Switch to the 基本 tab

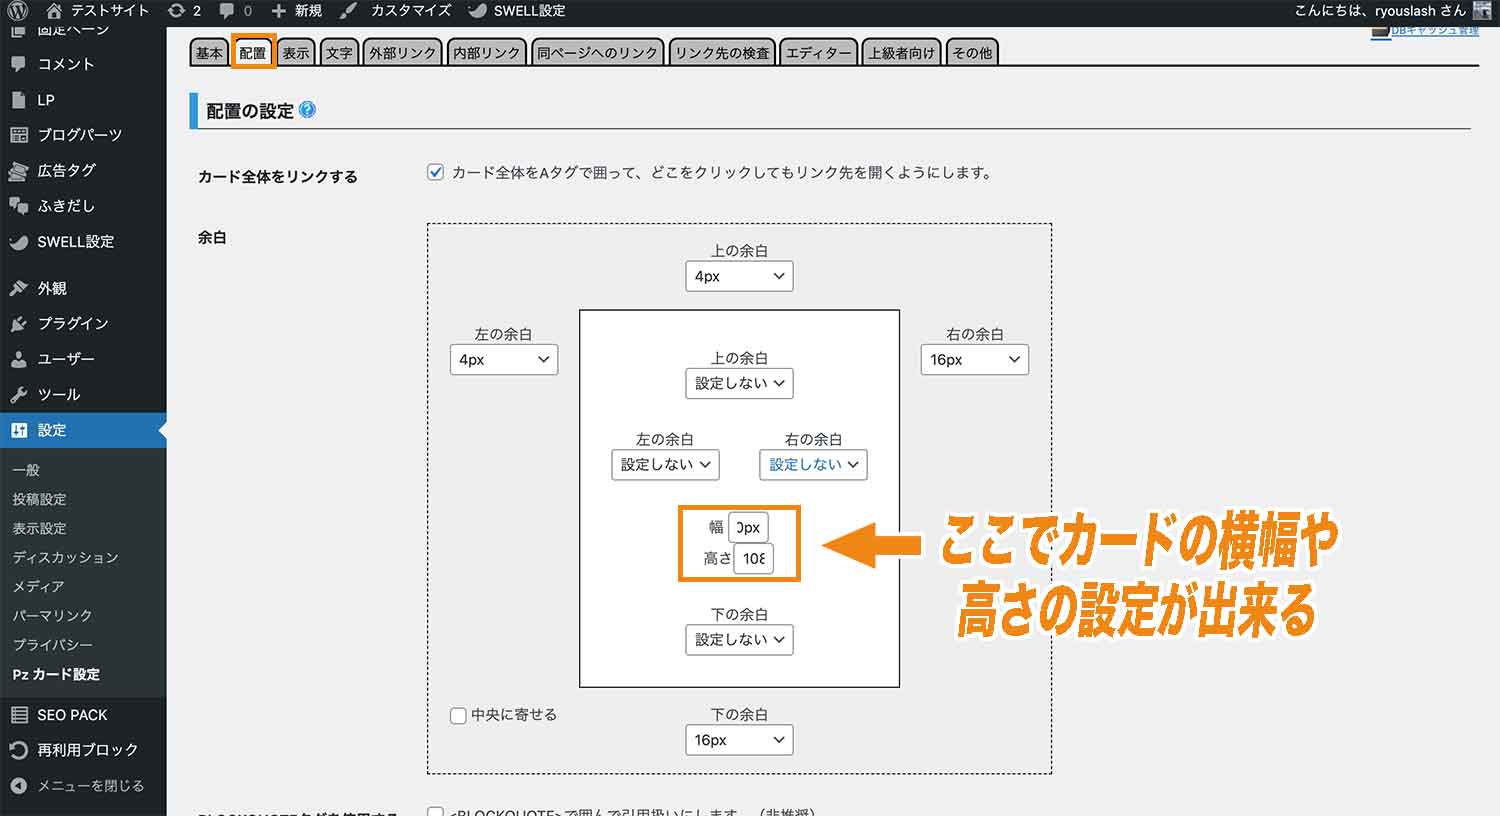click(208, 53)
